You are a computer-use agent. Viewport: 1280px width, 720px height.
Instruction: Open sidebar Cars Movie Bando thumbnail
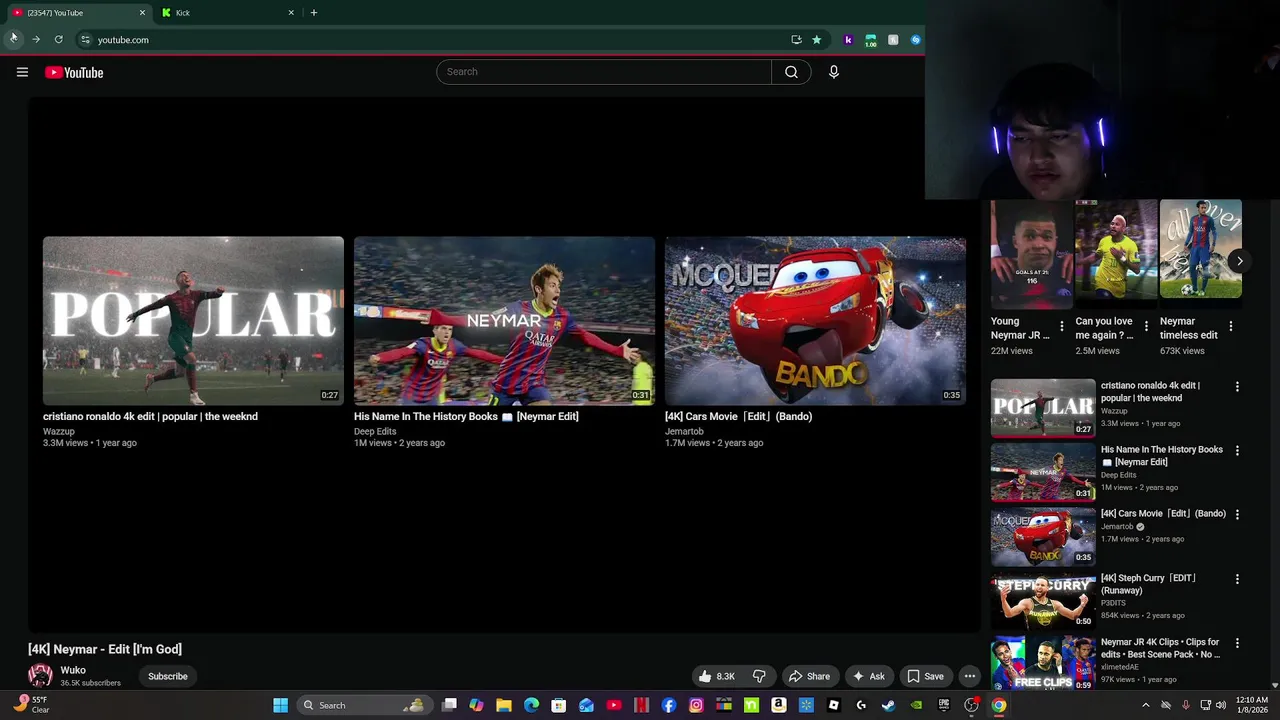pyautogui.click(x=1043, y=537)
